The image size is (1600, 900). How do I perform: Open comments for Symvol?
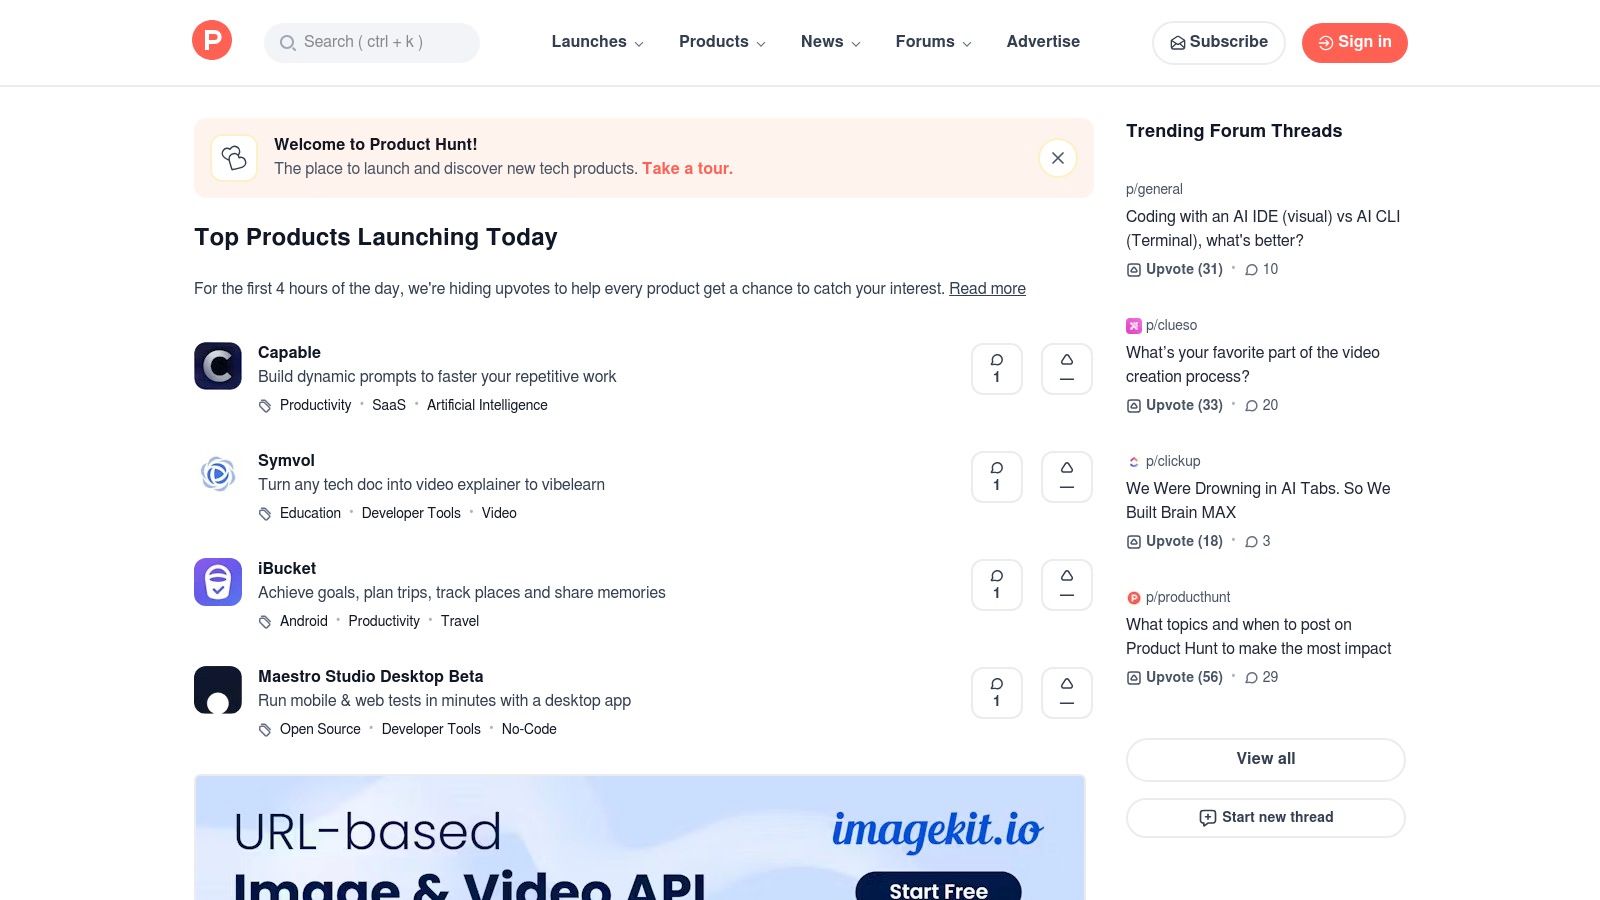(x=997, y=477)
